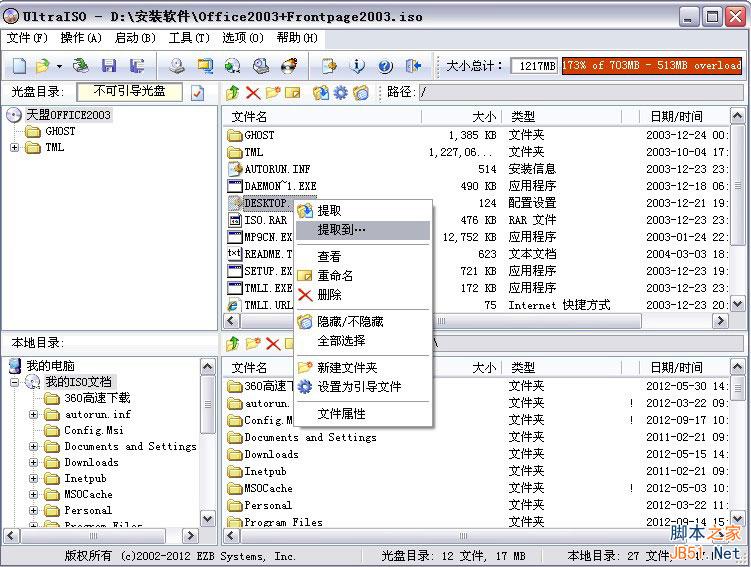This screenshot has width=751, height=567.
Task: Click the gear Set boot file icon
Action: pyautogui.click(x=341, y=92)
